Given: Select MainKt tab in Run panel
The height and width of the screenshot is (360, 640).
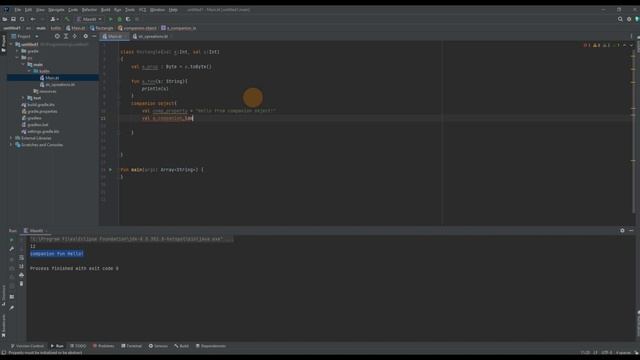Looking at the screenshot, I should tap(35, 231).
